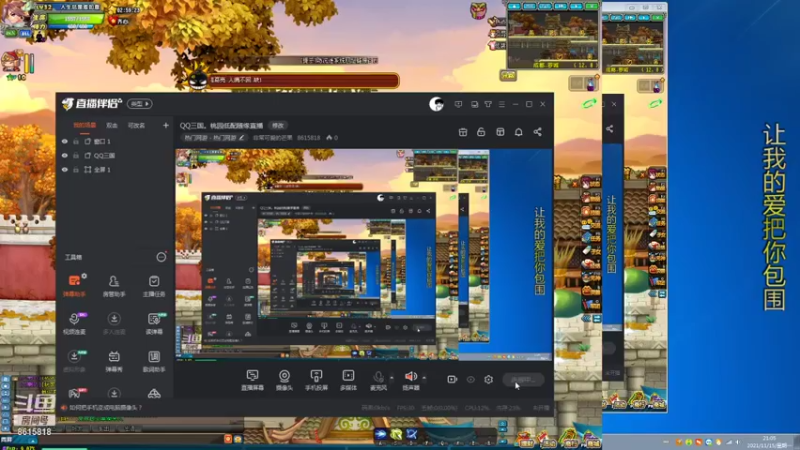Viewport: 800px width, 450px height.
Task: Click the box icon left of the bell
Action: point(500,132)
